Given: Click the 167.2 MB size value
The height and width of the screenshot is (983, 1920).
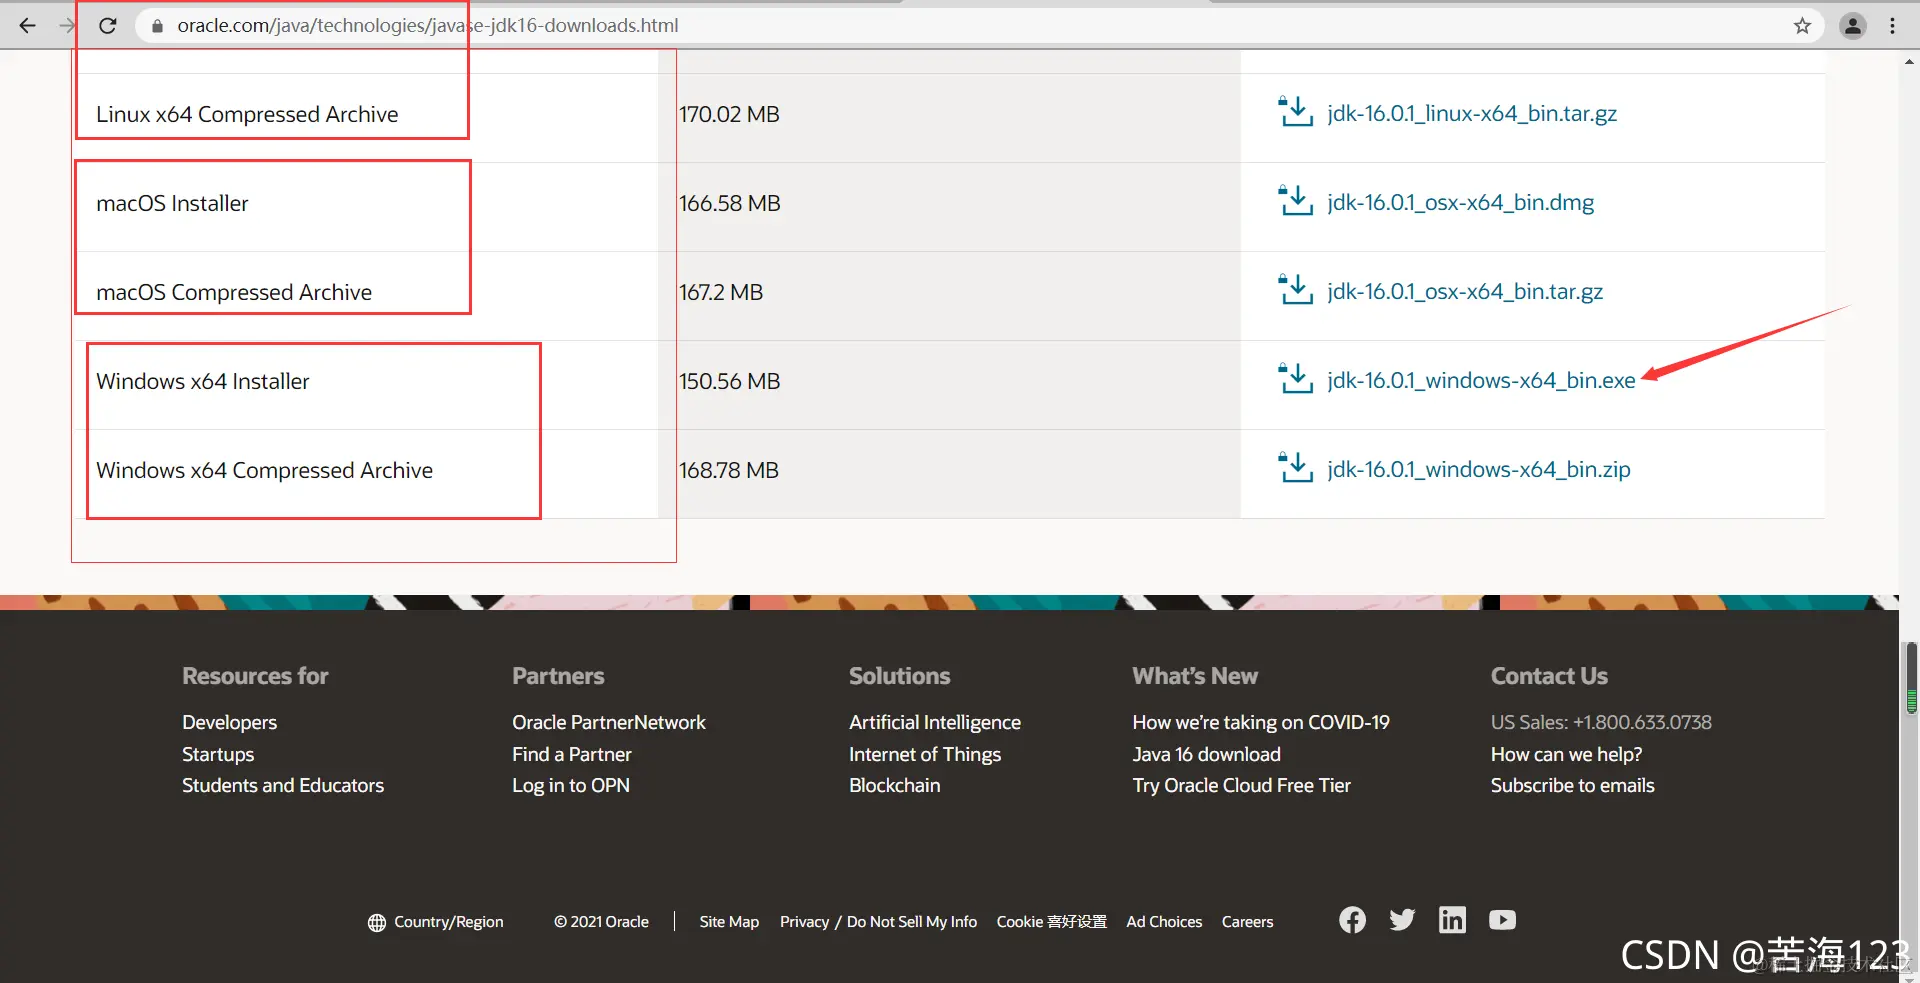Looking at the screenshot, I should point(720,292).
